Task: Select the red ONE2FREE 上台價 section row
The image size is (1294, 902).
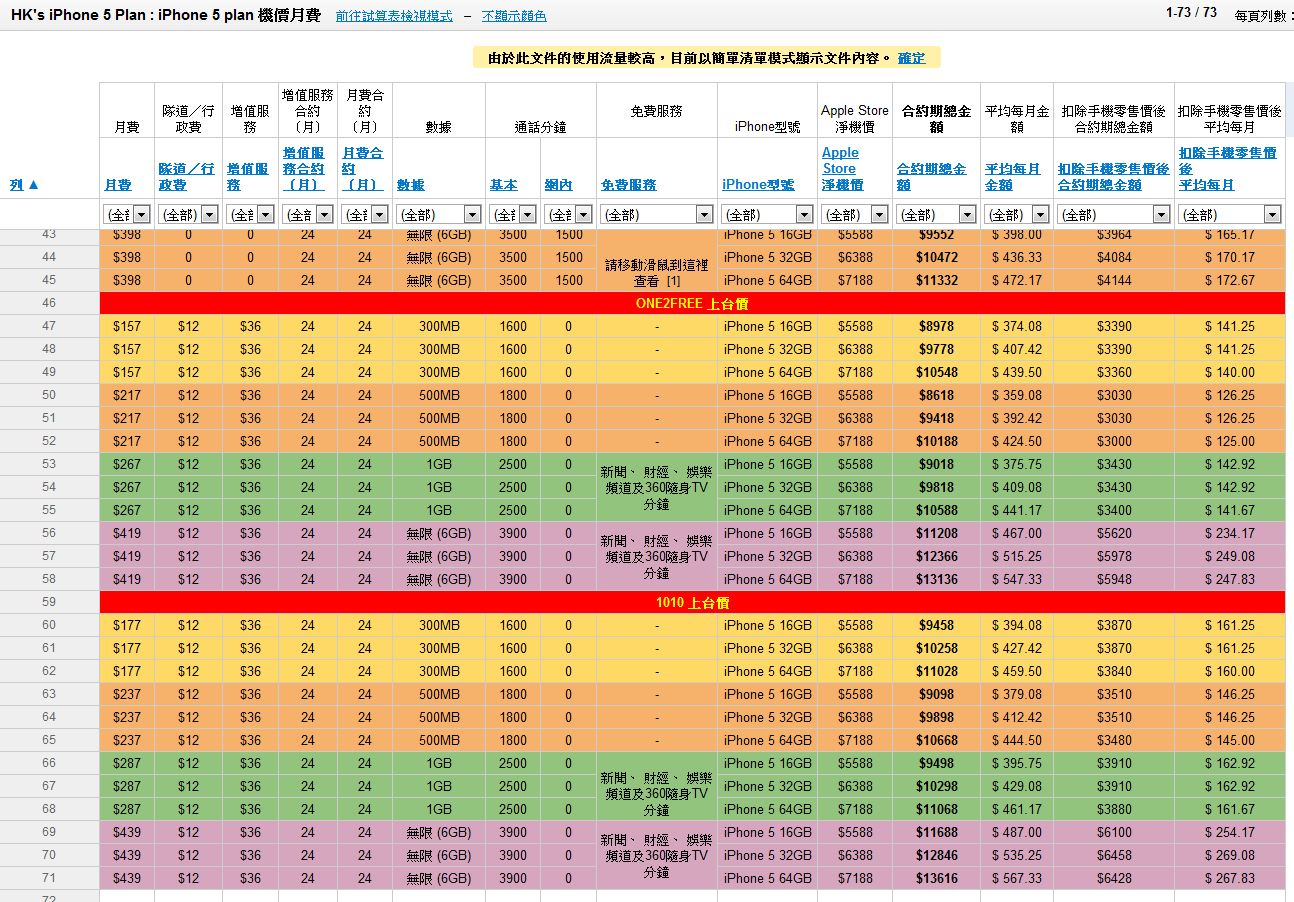Action: [692, 303]
